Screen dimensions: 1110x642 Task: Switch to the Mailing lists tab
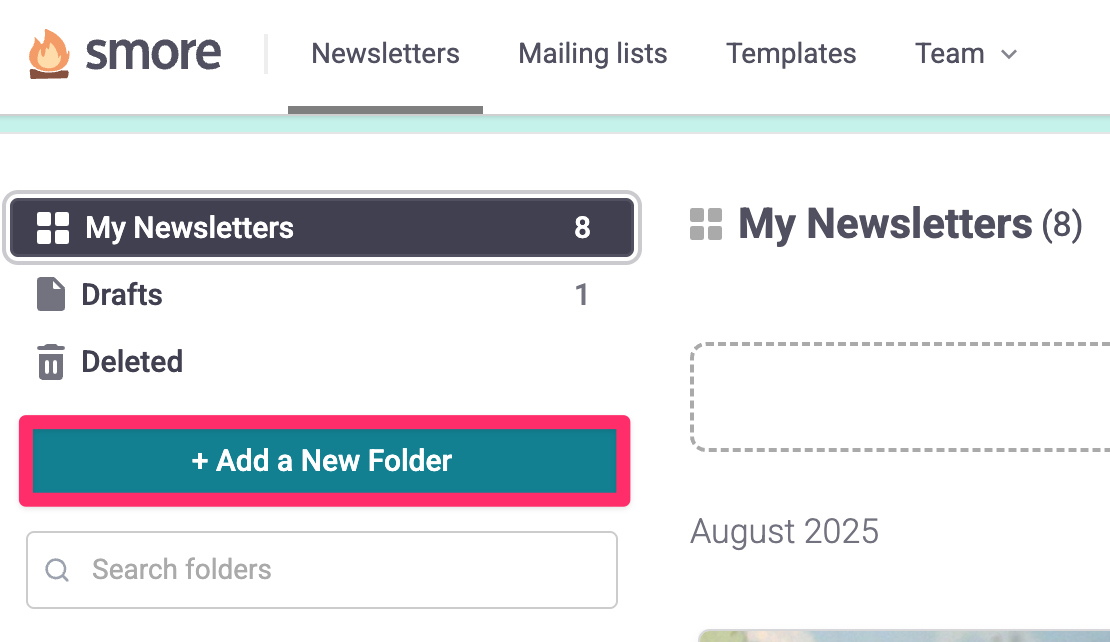[x=592, y=53]
